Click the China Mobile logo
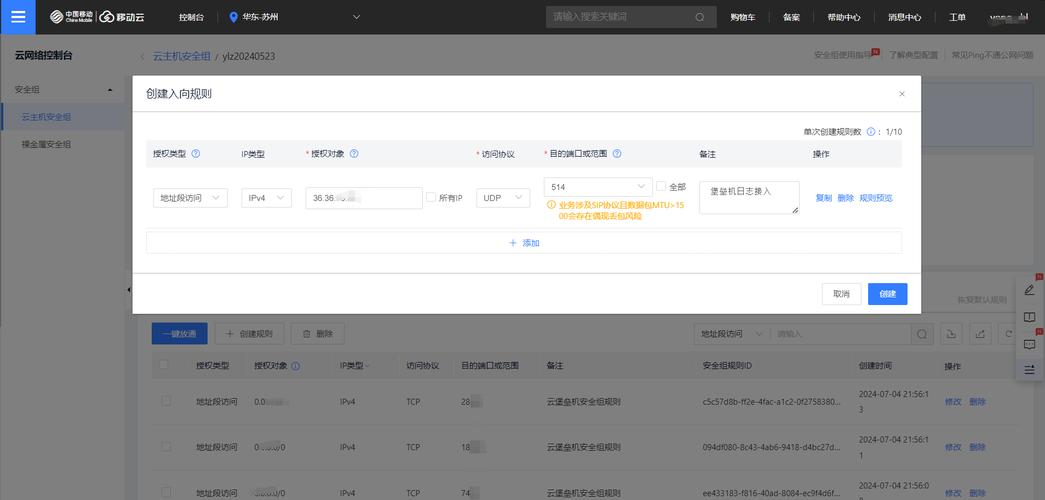The height and width of the screenshot is (500, 1045). point(72,17)
